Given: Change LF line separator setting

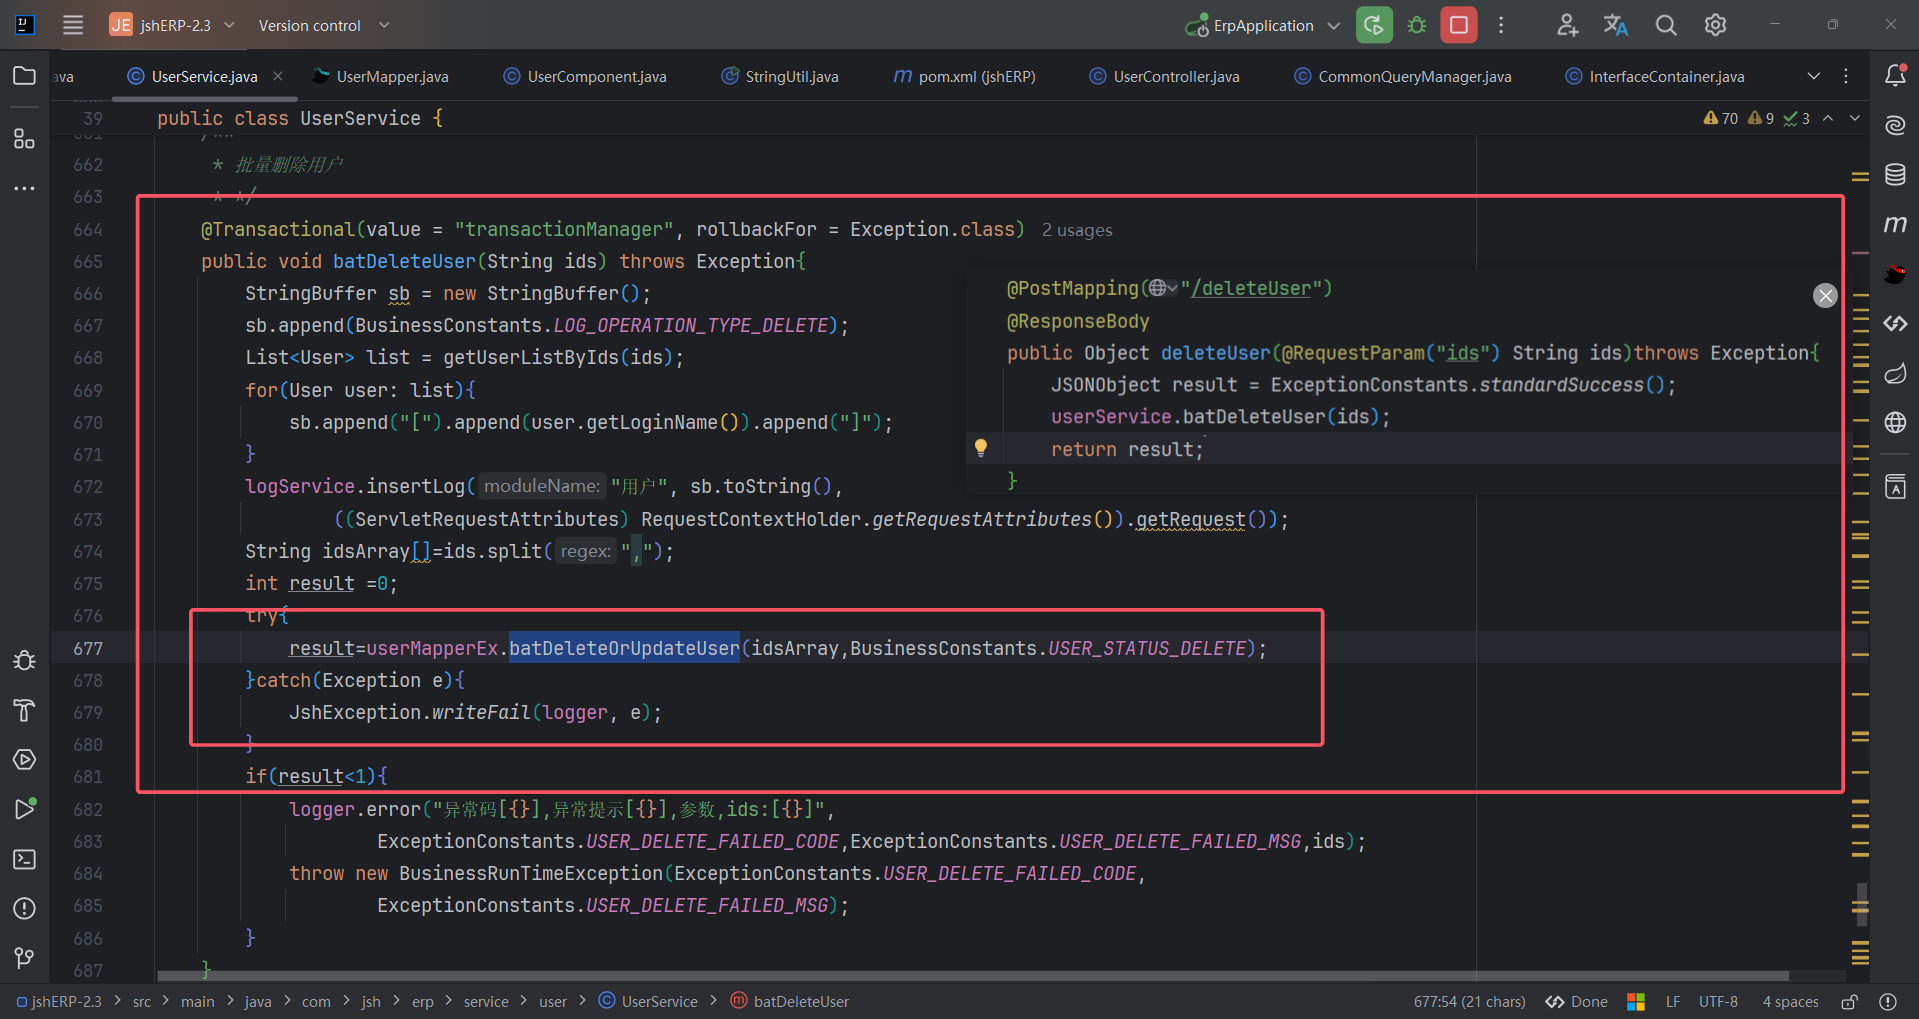Looking at the screenshot, I should pos(1673,1001).
